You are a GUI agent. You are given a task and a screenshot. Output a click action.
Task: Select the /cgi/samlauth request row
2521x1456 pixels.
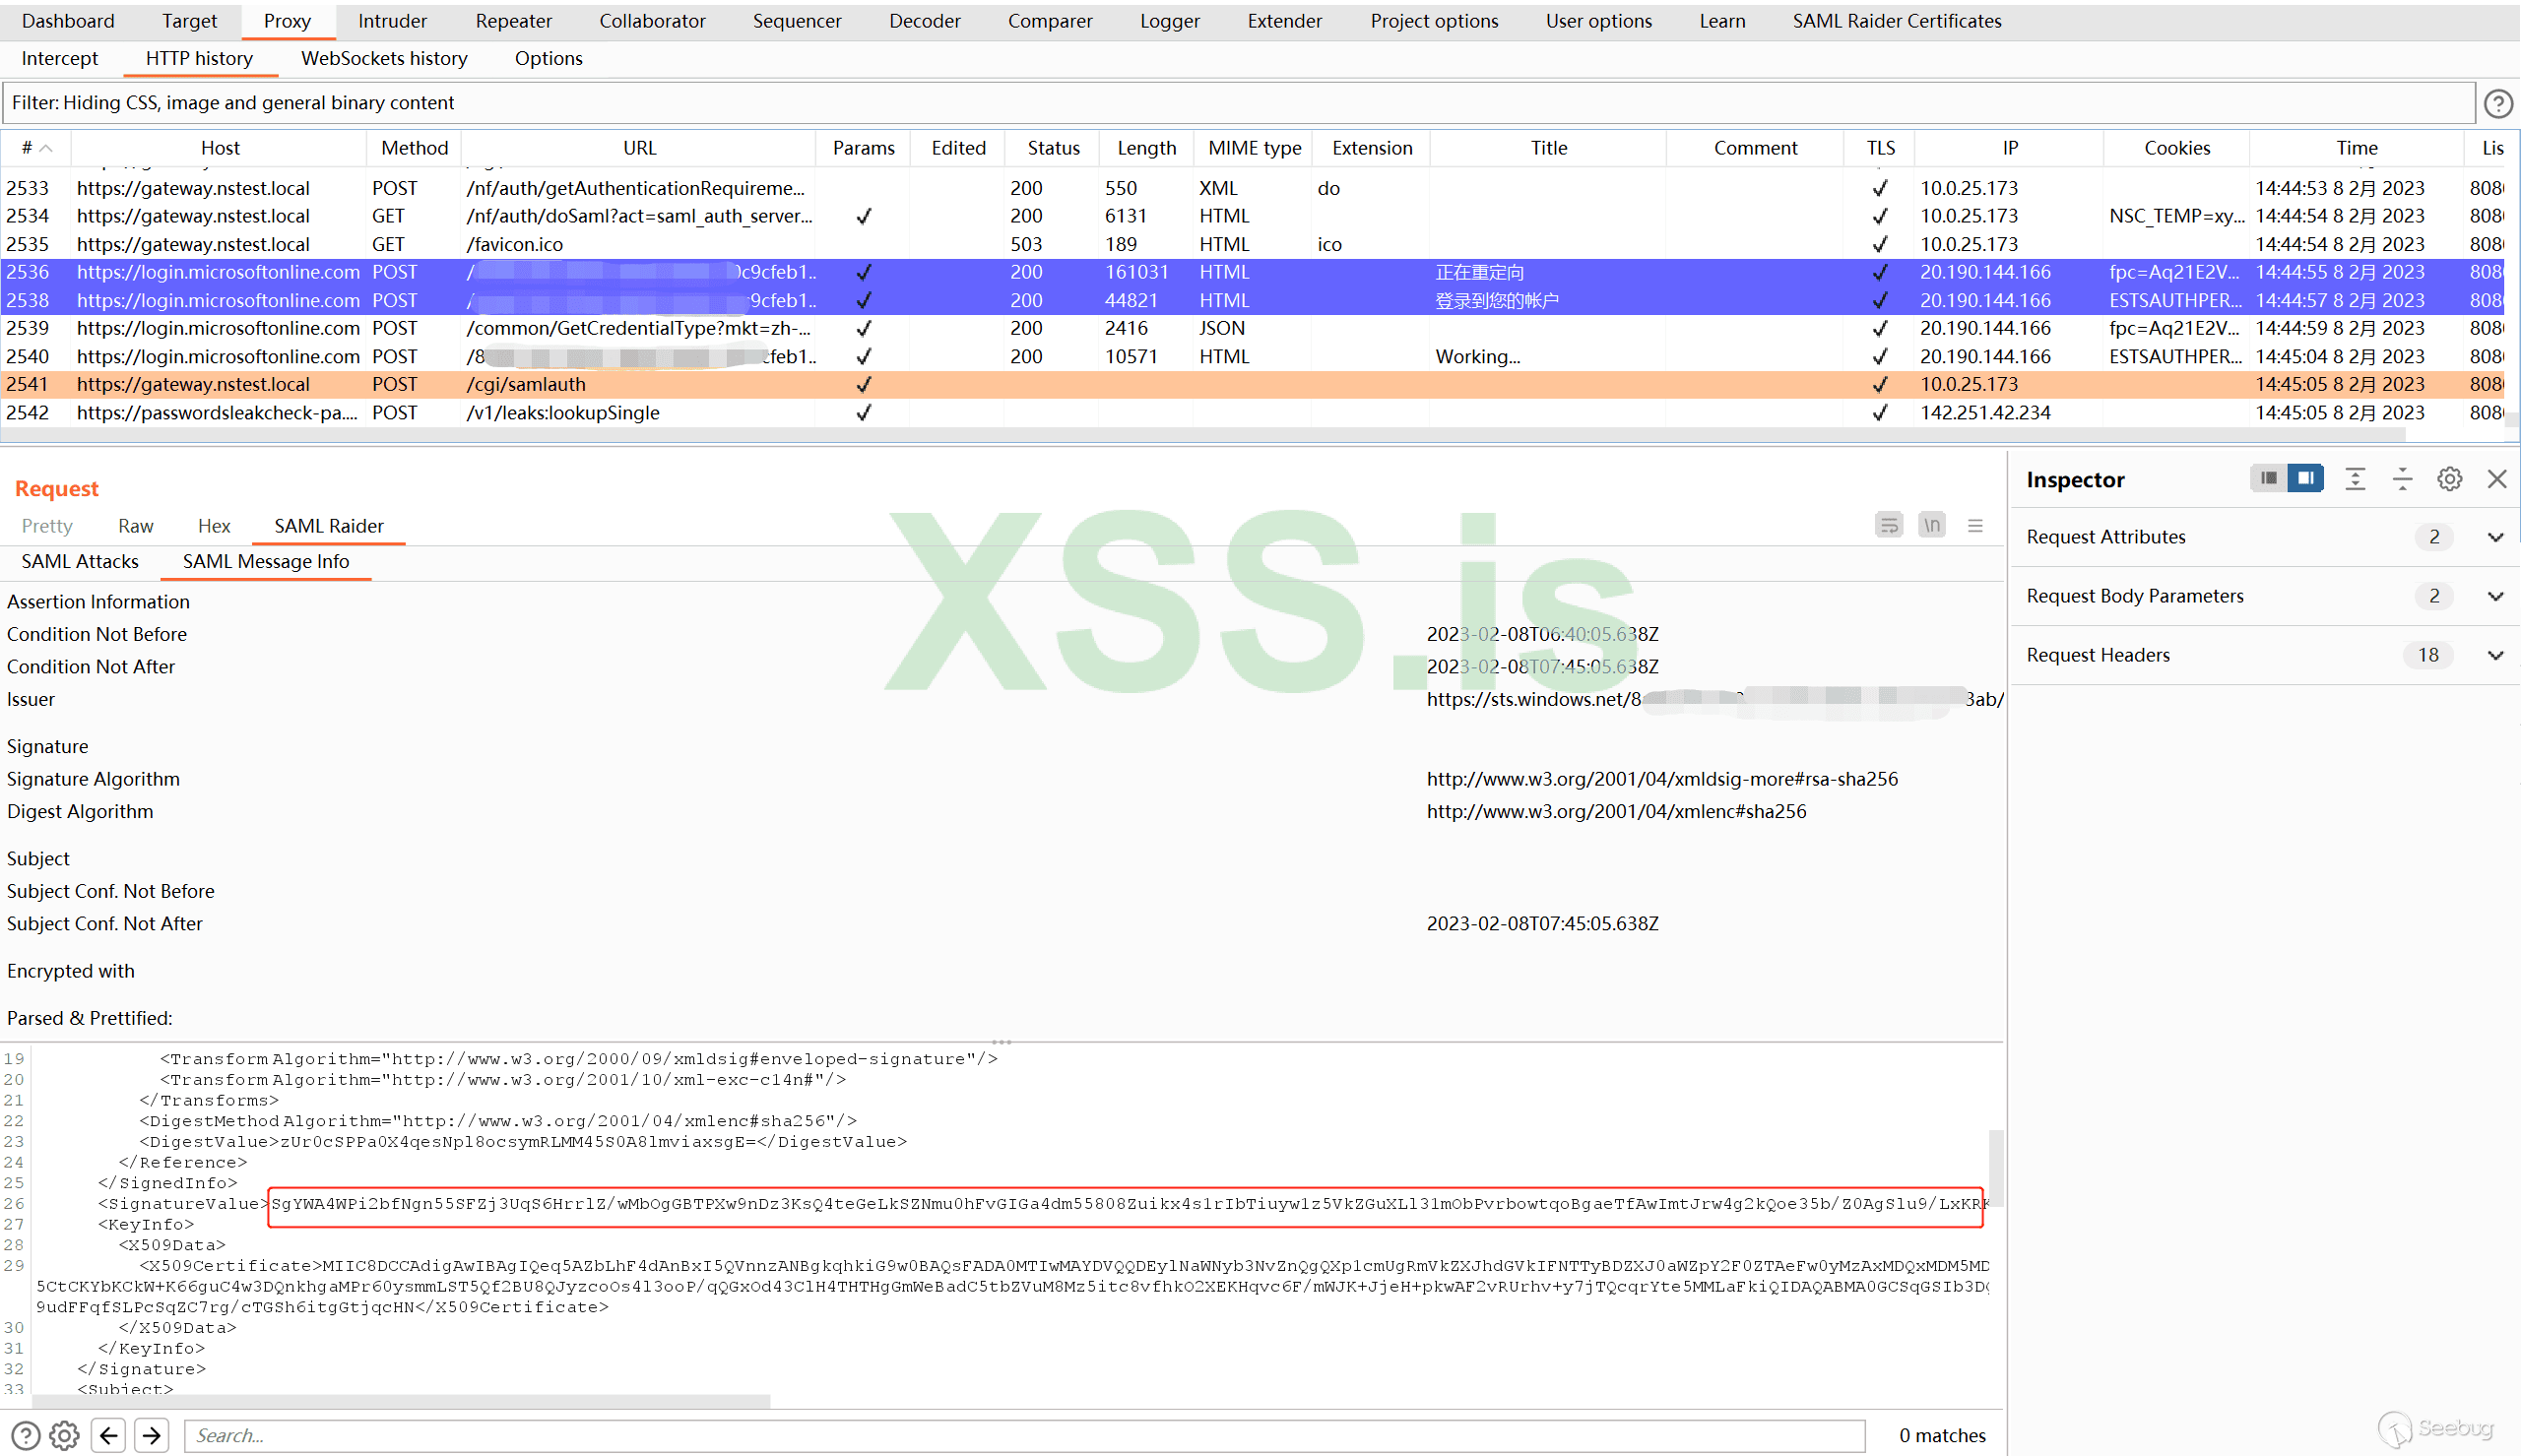coord(526,385)
